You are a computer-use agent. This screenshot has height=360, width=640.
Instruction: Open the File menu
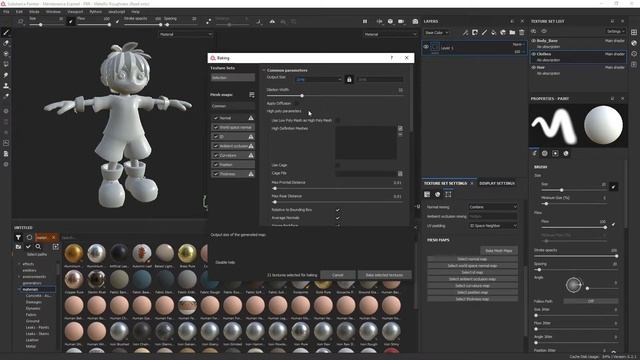tap(6, 12)
